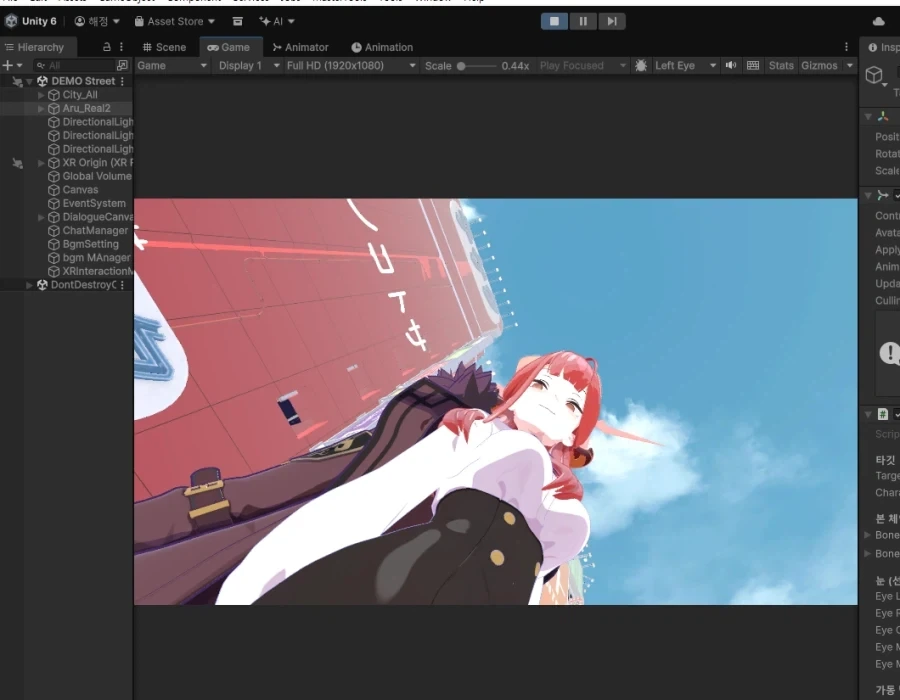Toggle picking next to XR Origin
Screen dimensions: 900x700
point(18,164)
